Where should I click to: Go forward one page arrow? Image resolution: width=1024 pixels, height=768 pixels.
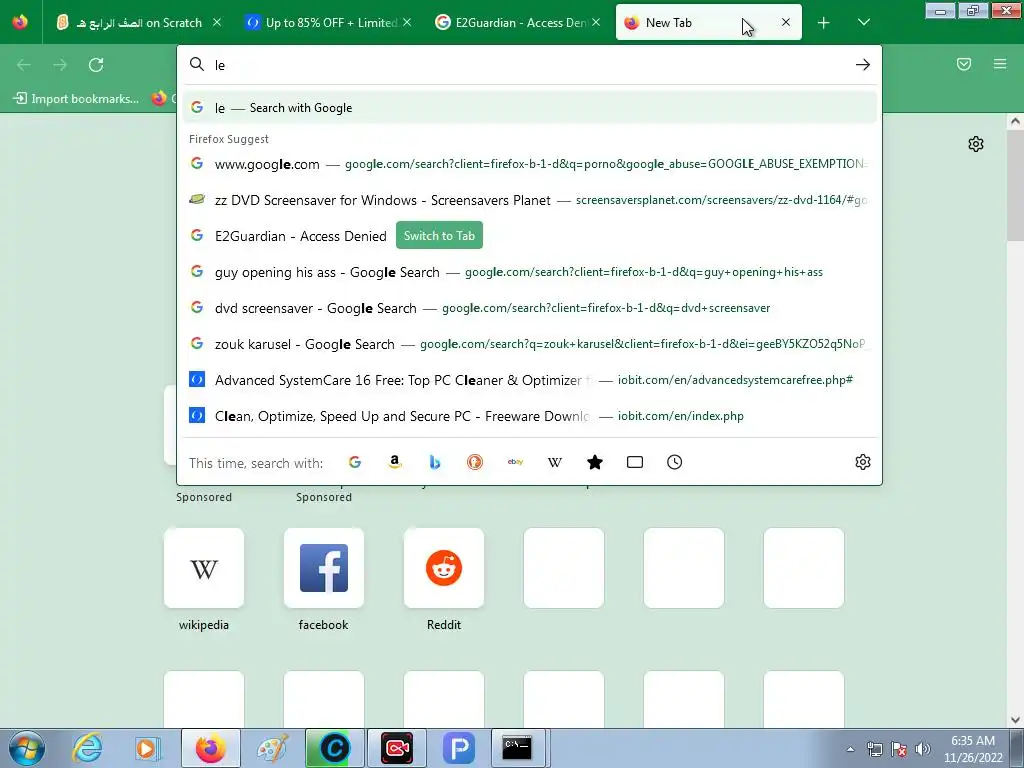[60, 65]
